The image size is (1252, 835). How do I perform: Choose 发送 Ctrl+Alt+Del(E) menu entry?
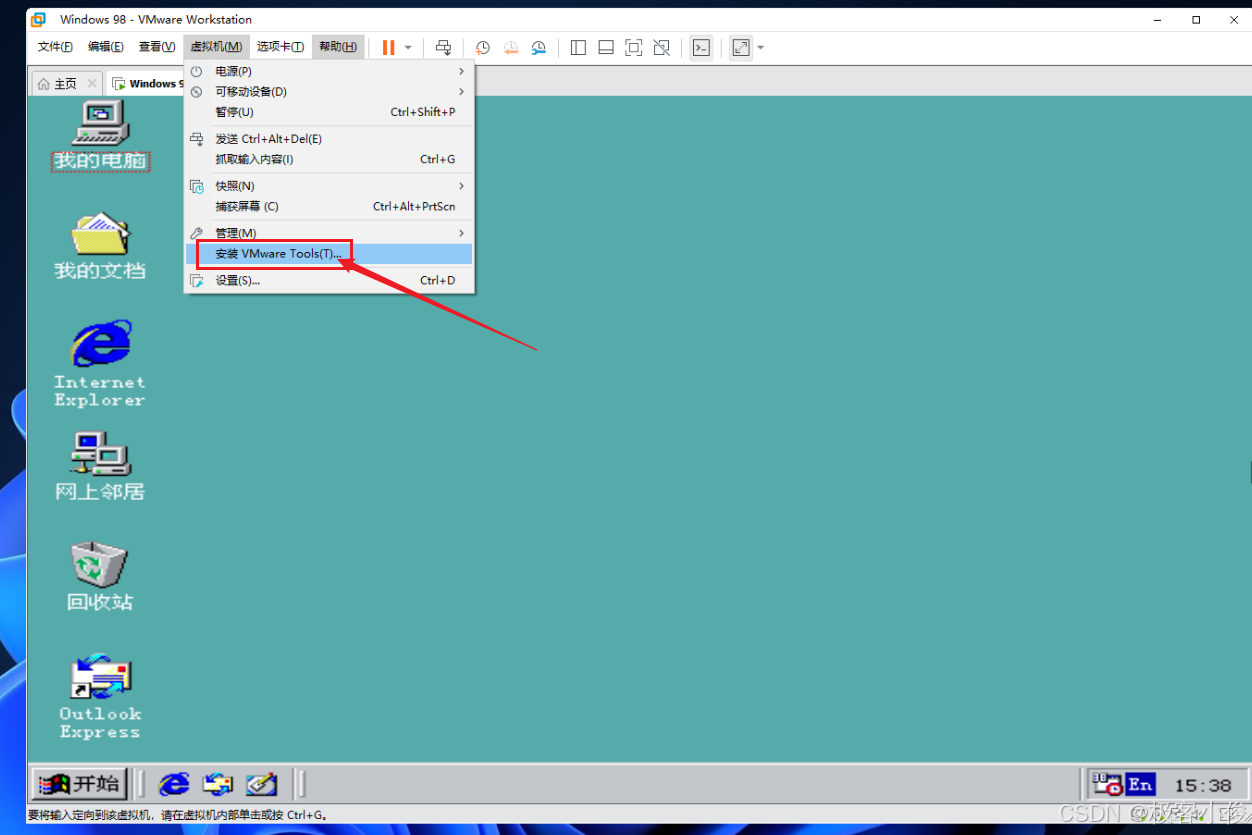pyautogui.click(x=328, y=139)
